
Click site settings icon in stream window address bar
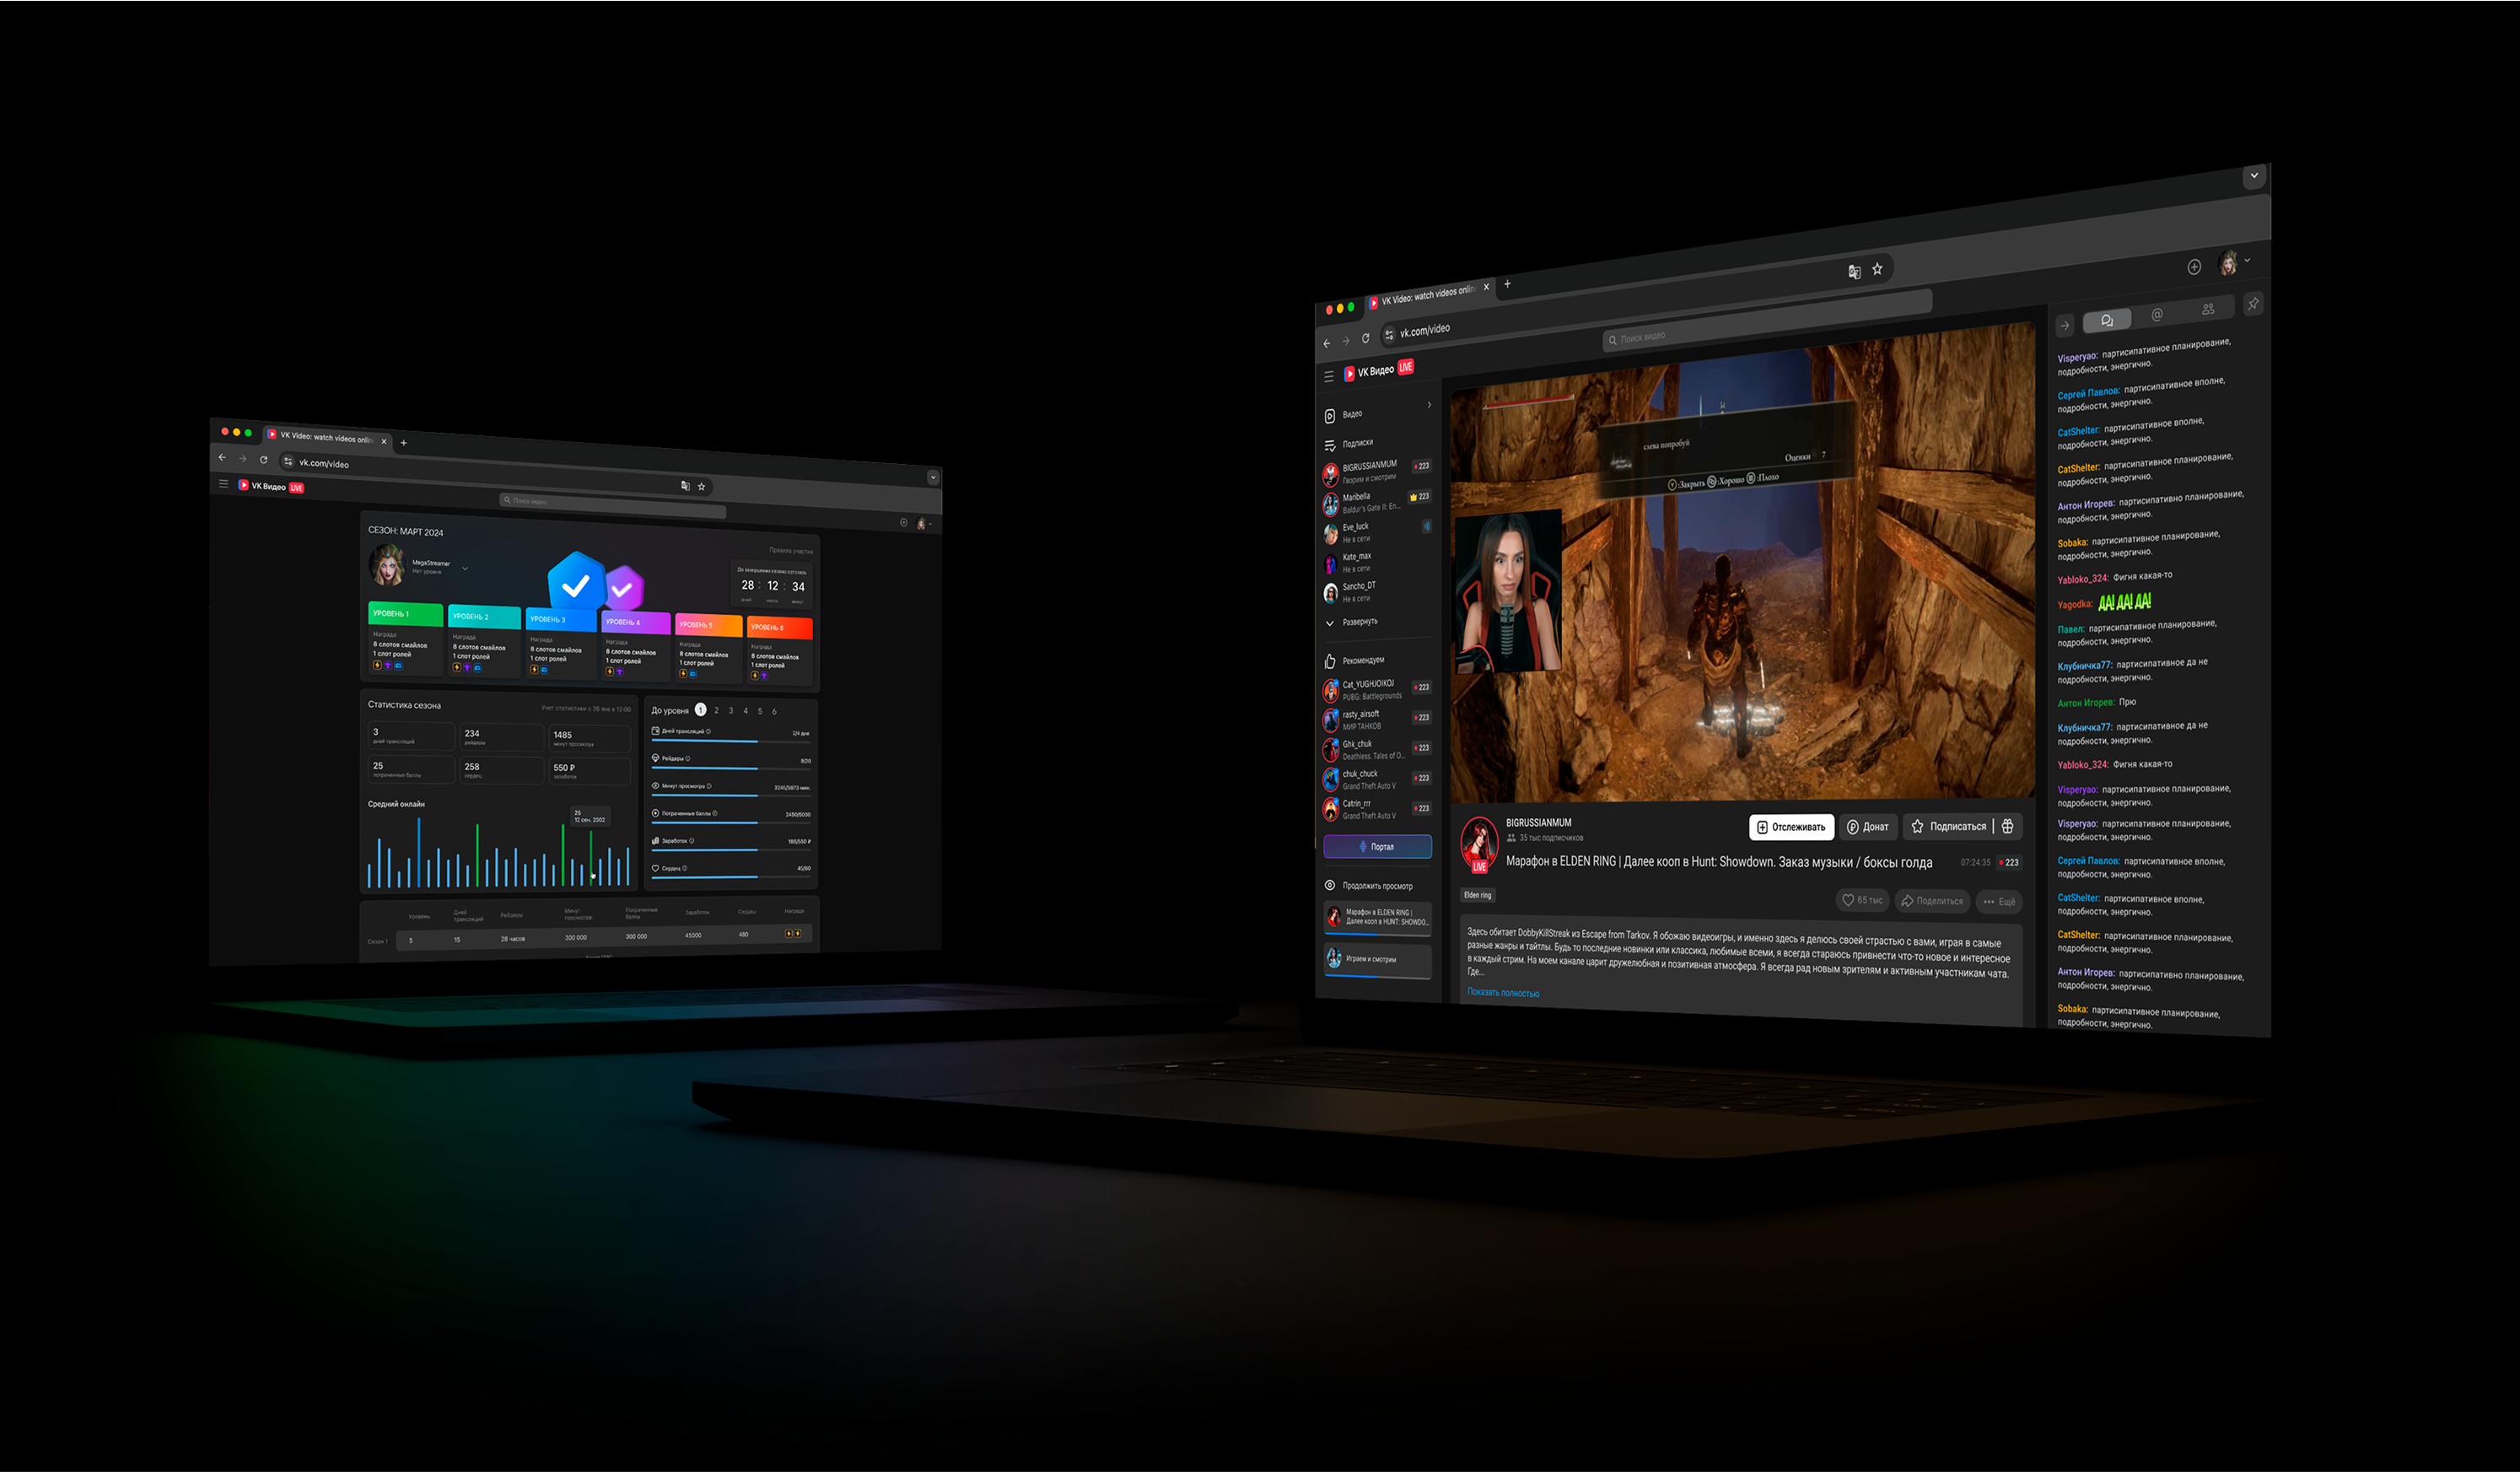tap(1389, 335)
